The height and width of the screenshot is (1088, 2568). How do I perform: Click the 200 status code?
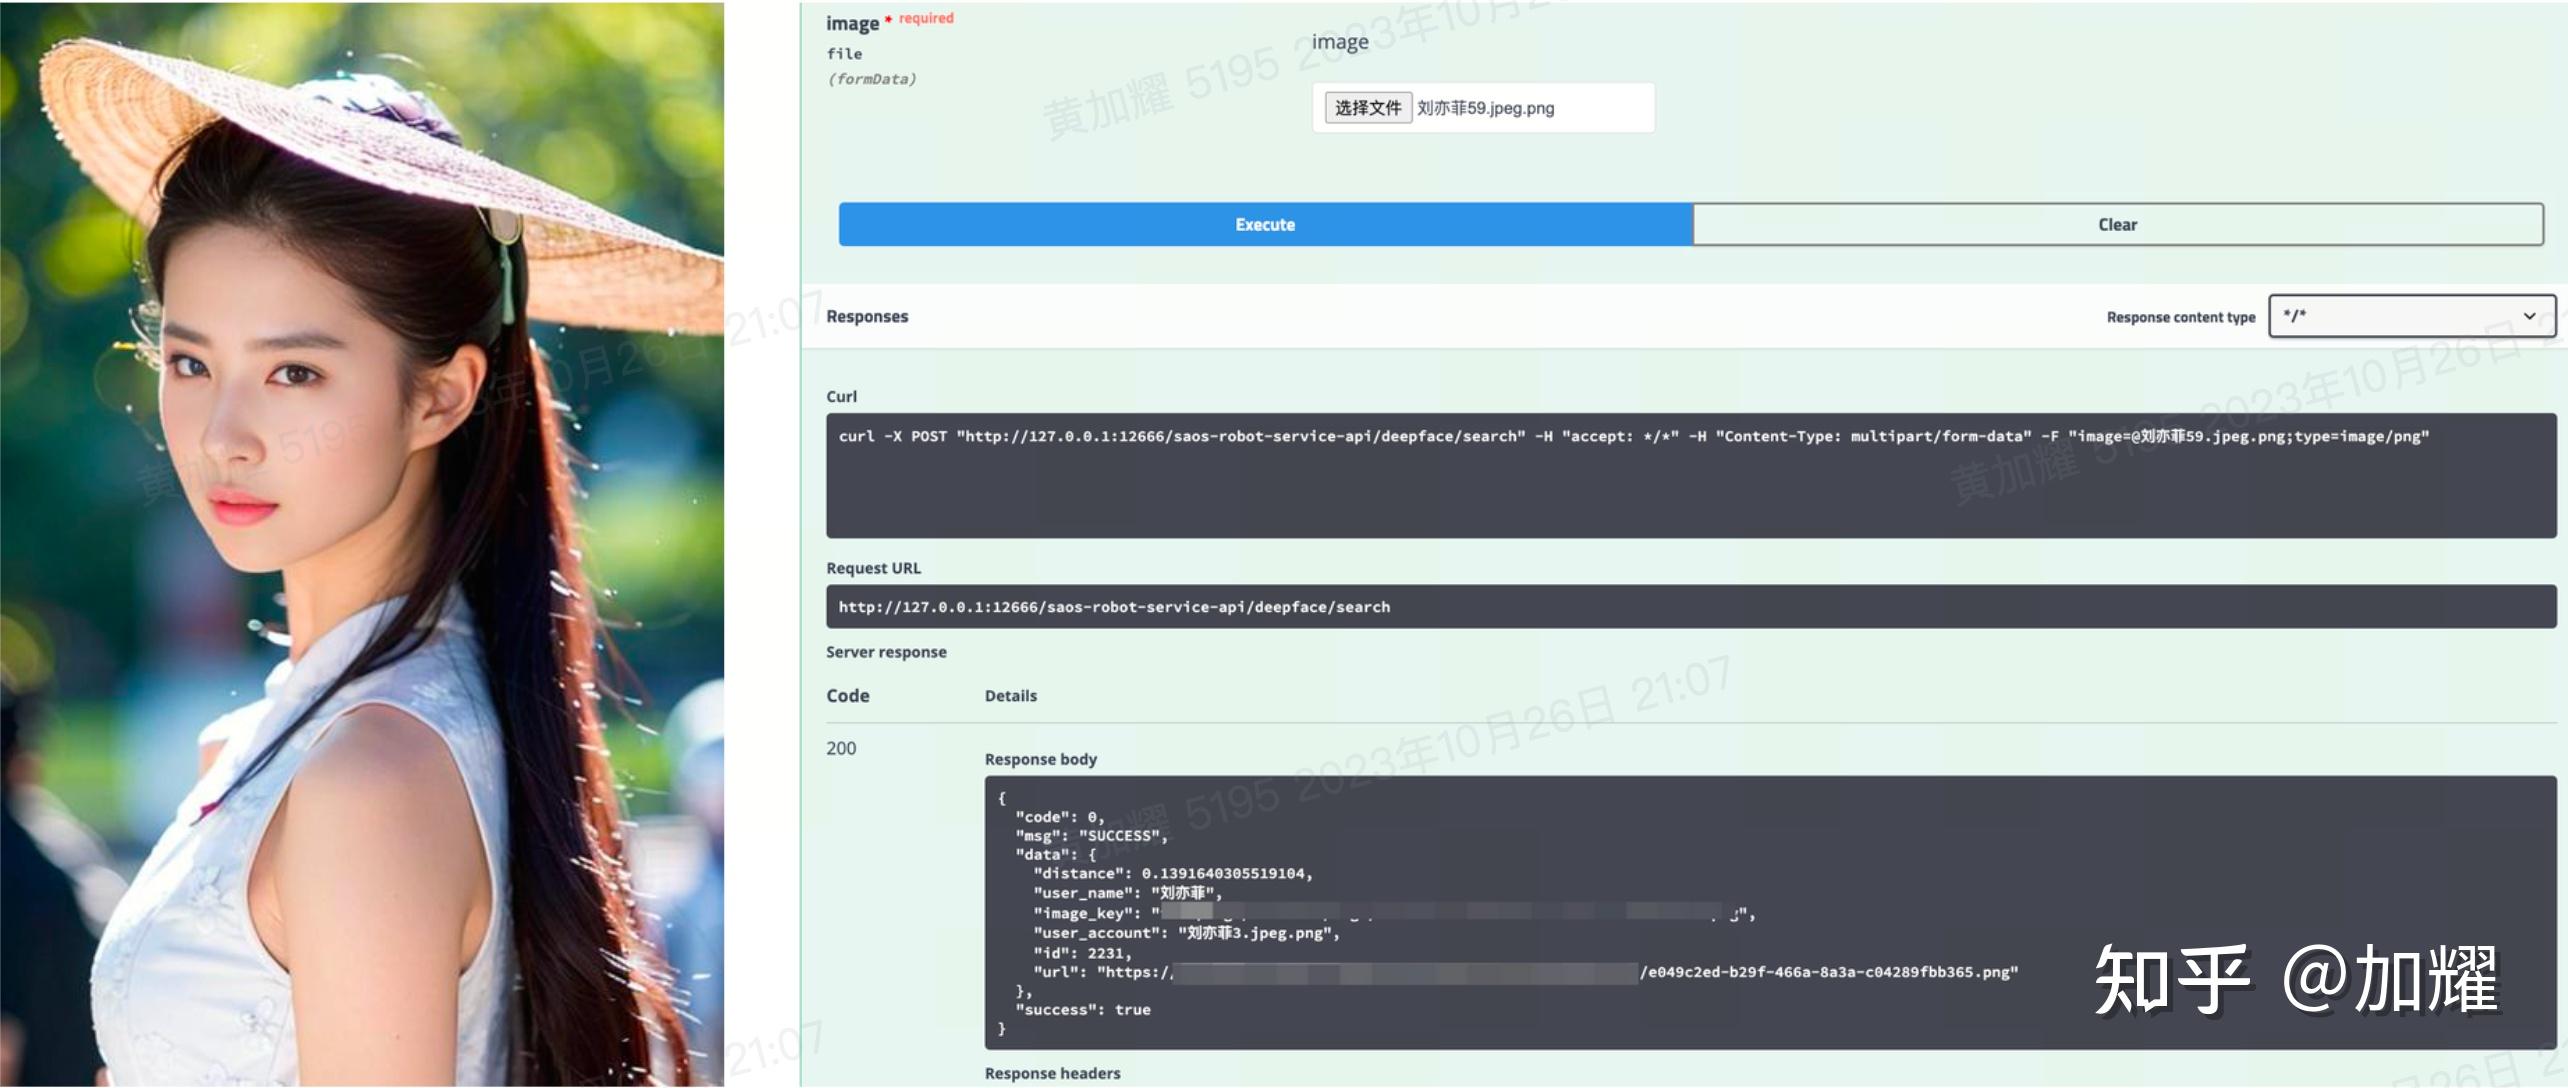coord(841,748)
